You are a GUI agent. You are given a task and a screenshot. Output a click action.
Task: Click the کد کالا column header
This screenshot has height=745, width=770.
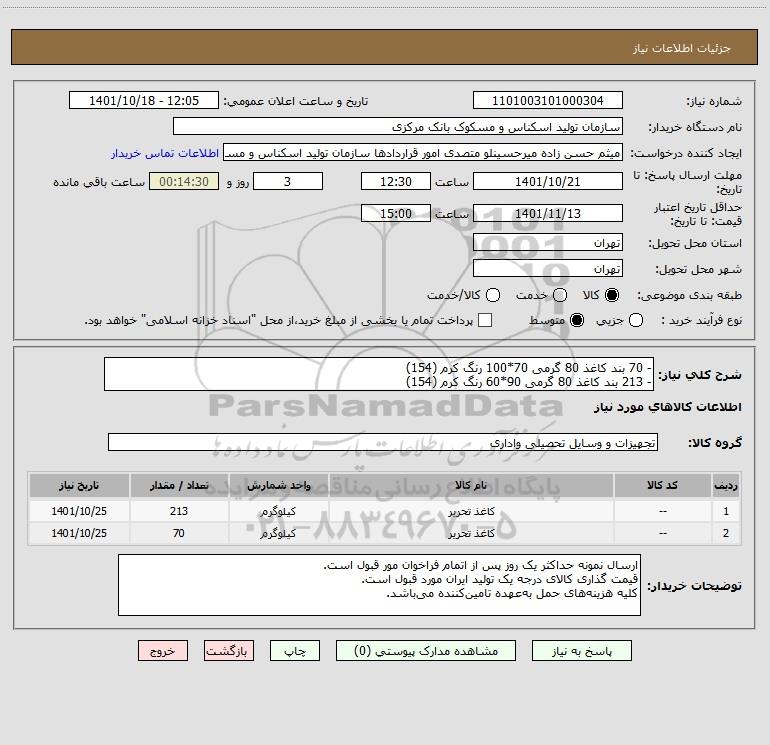click(x=662, y=486)
